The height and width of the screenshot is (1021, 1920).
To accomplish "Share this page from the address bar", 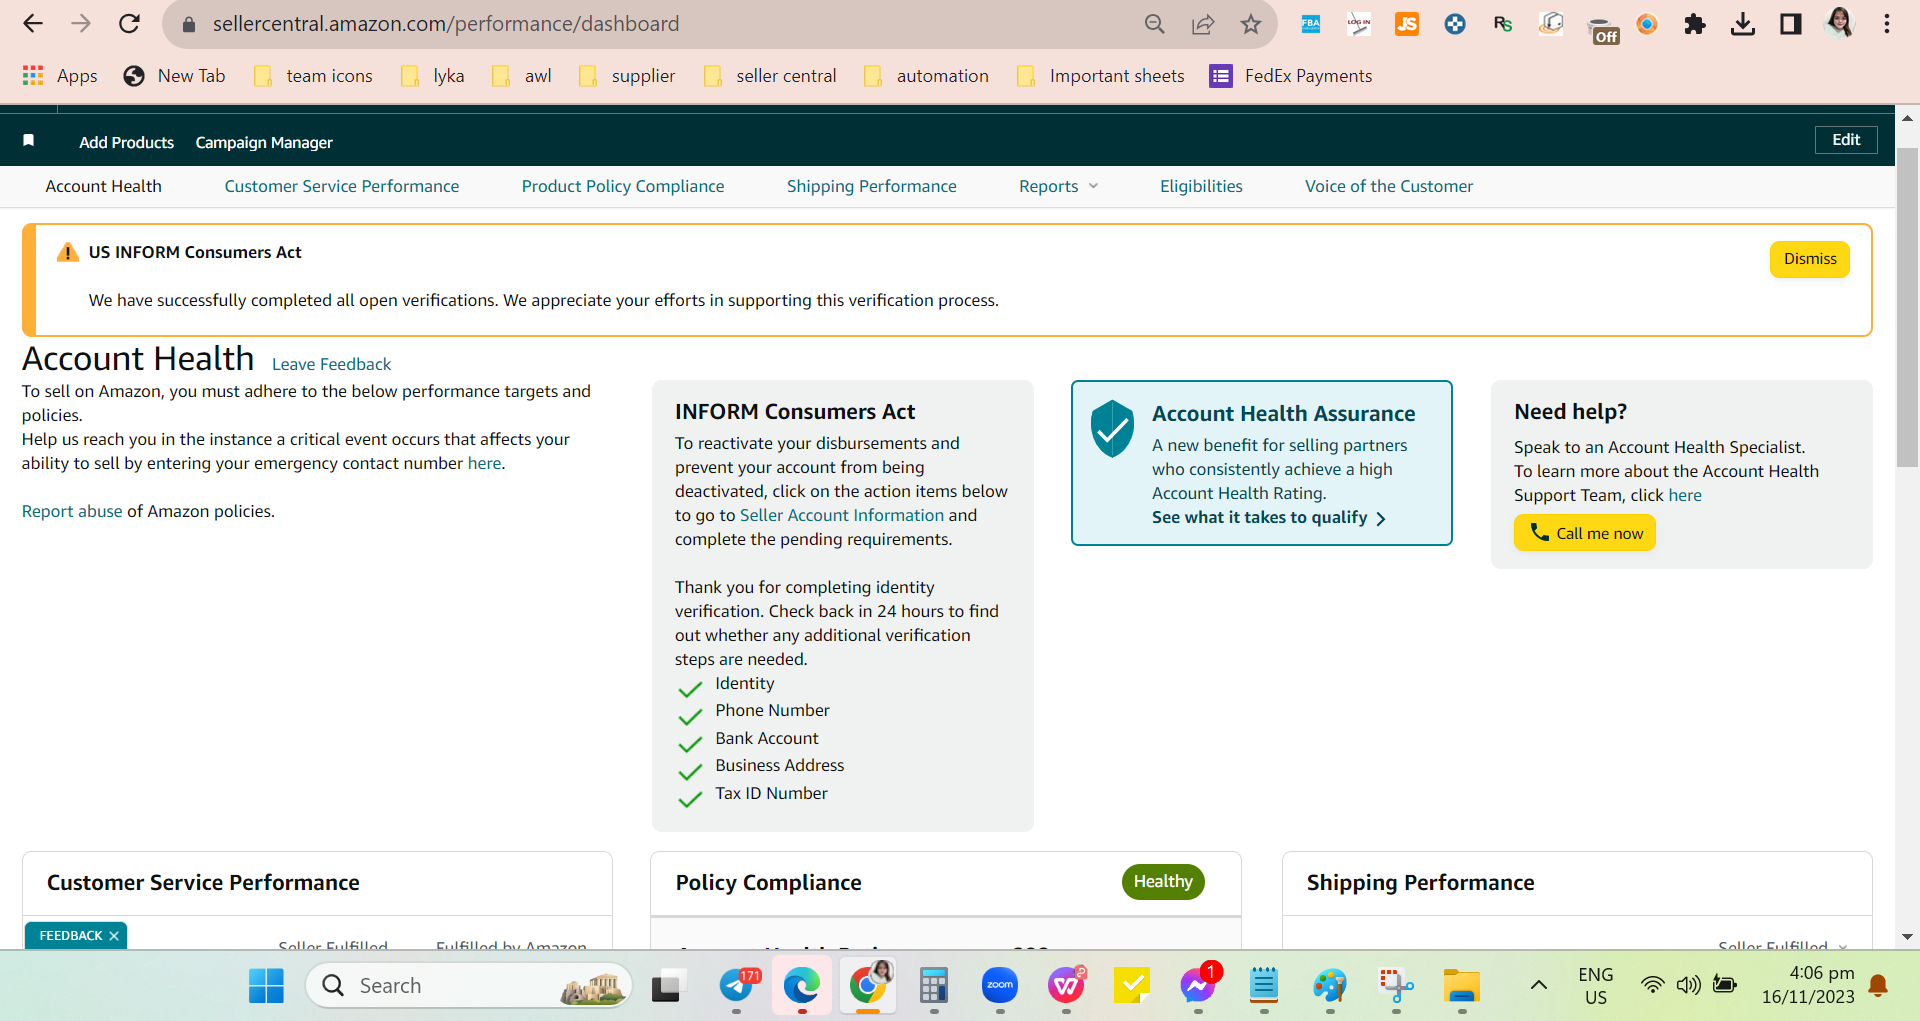I will pos(1203,24).
